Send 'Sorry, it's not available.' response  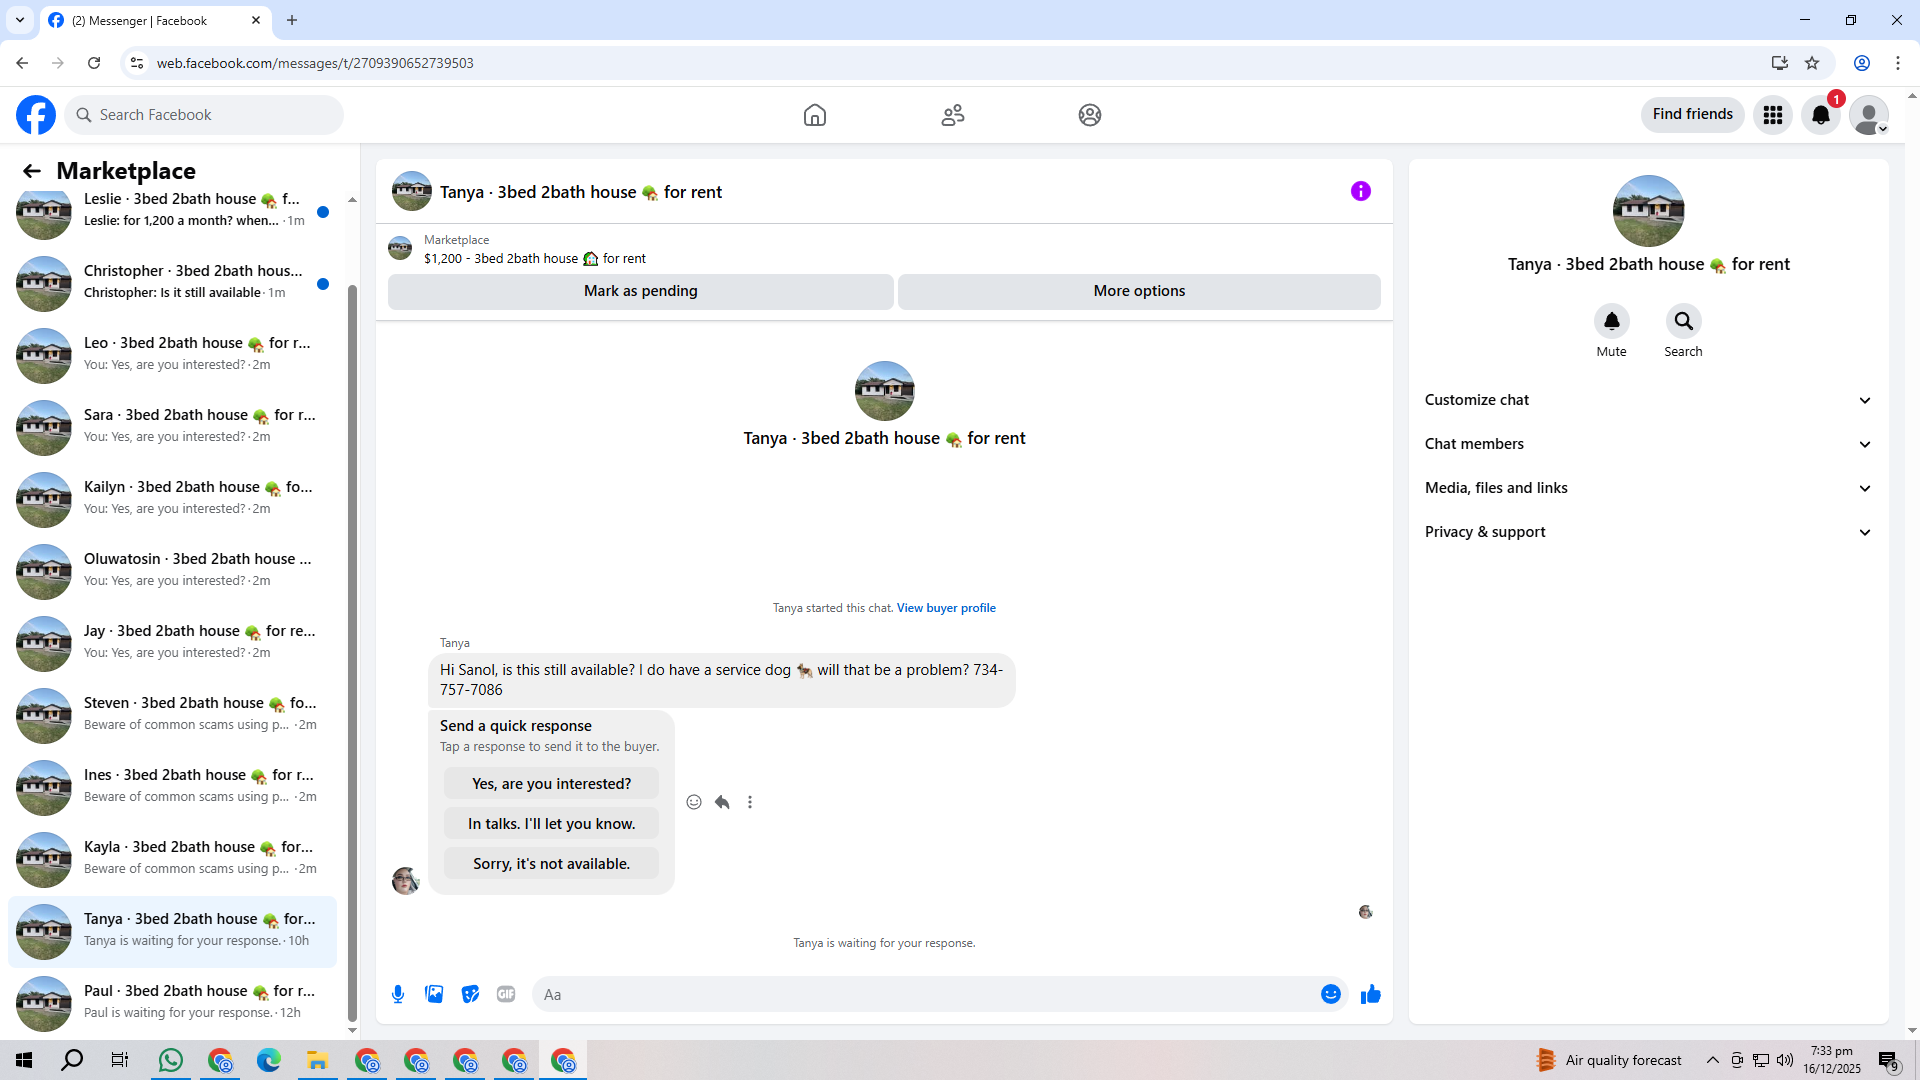point(552,864)
